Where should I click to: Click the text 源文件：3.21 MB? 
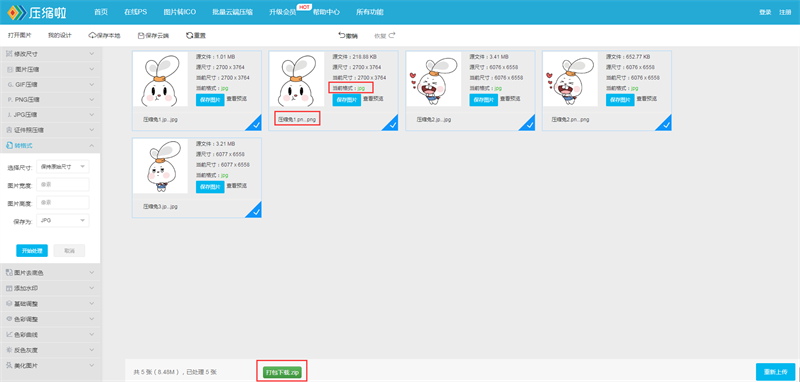point(215,143)
